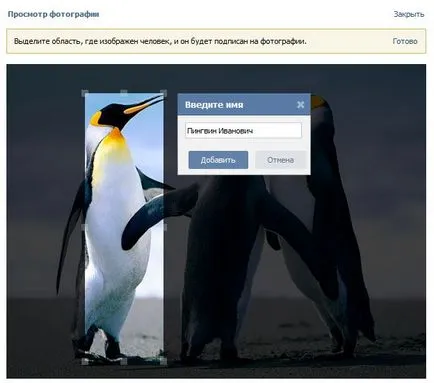
Task: Click the 'Готово' link
Action: (x=405, y=41)
